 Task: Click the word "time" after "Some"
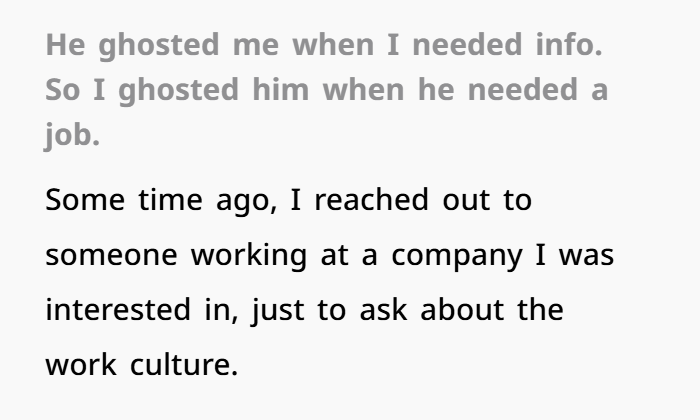(170, 200)
